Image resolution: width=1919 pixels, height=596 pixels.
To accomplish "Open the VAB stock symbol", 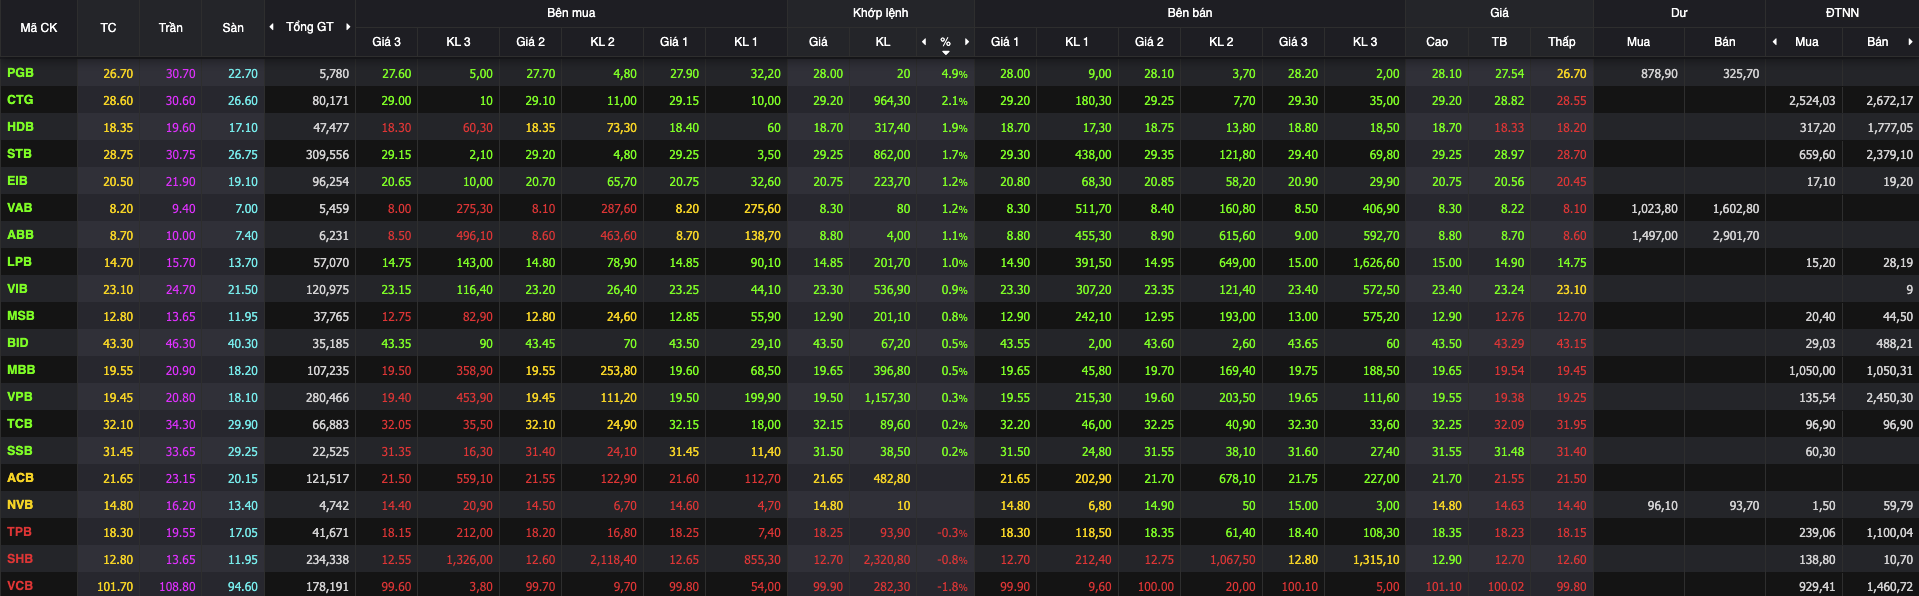I will click(x=19, y=208).
